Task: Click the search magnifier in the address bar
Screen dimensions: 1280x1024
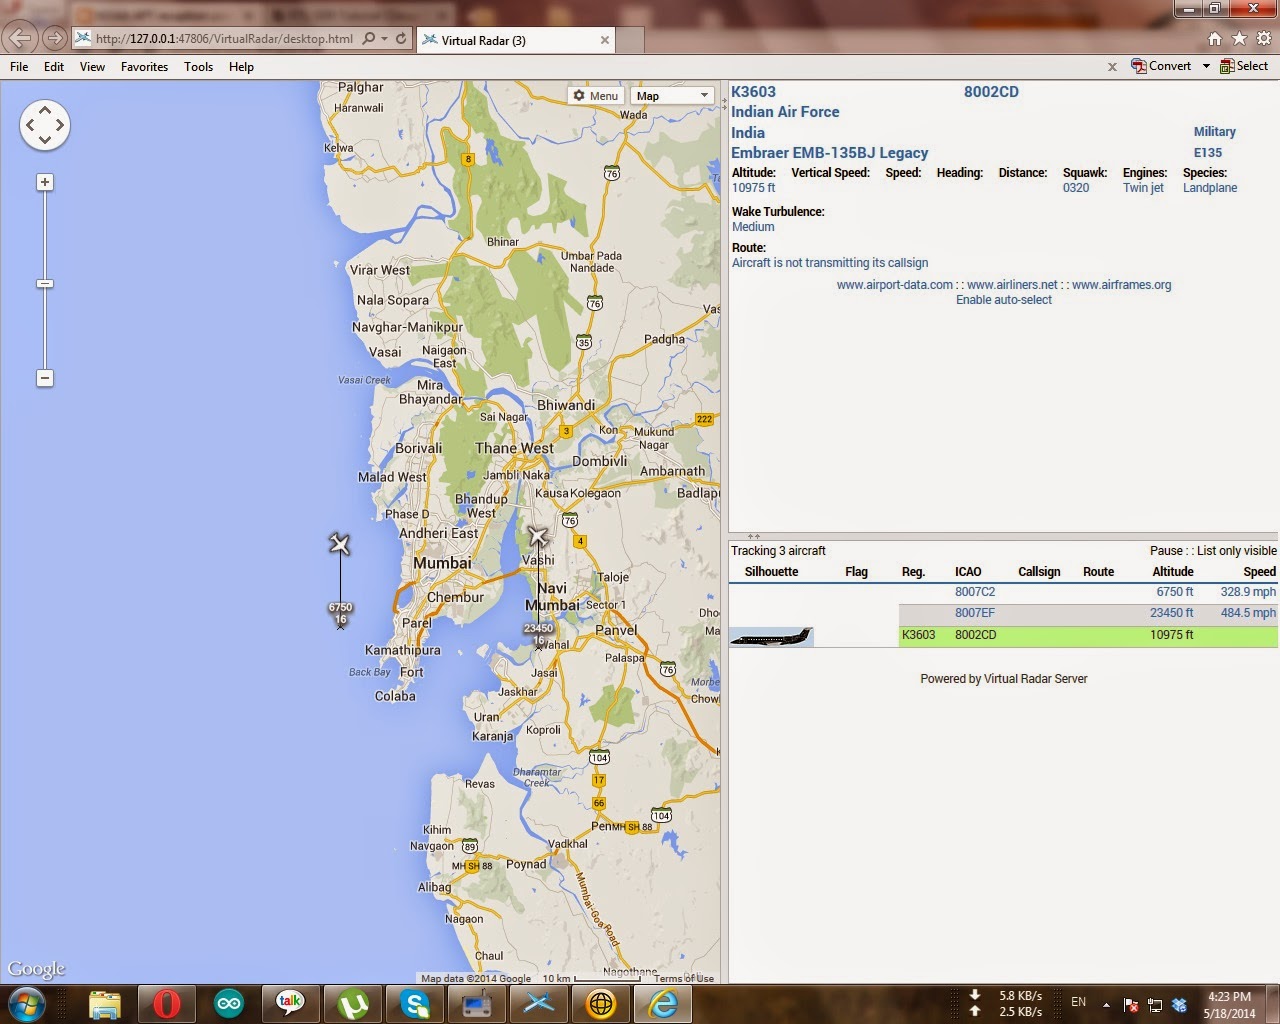Action: tap(369, 39)
